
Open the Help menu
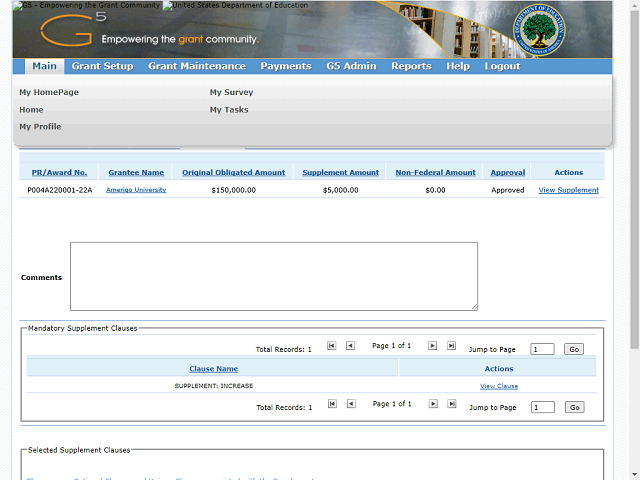(458, 66)
